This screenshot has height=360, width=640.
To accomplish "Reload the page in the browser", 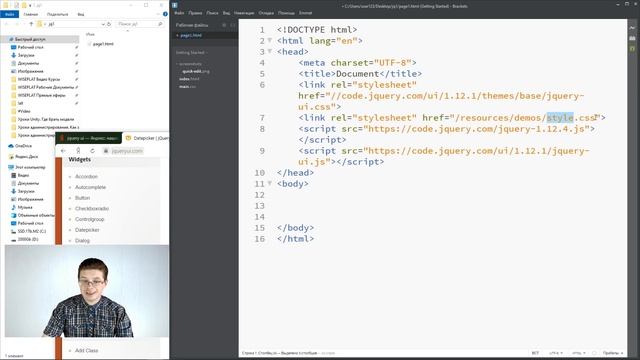I will 92,151.
